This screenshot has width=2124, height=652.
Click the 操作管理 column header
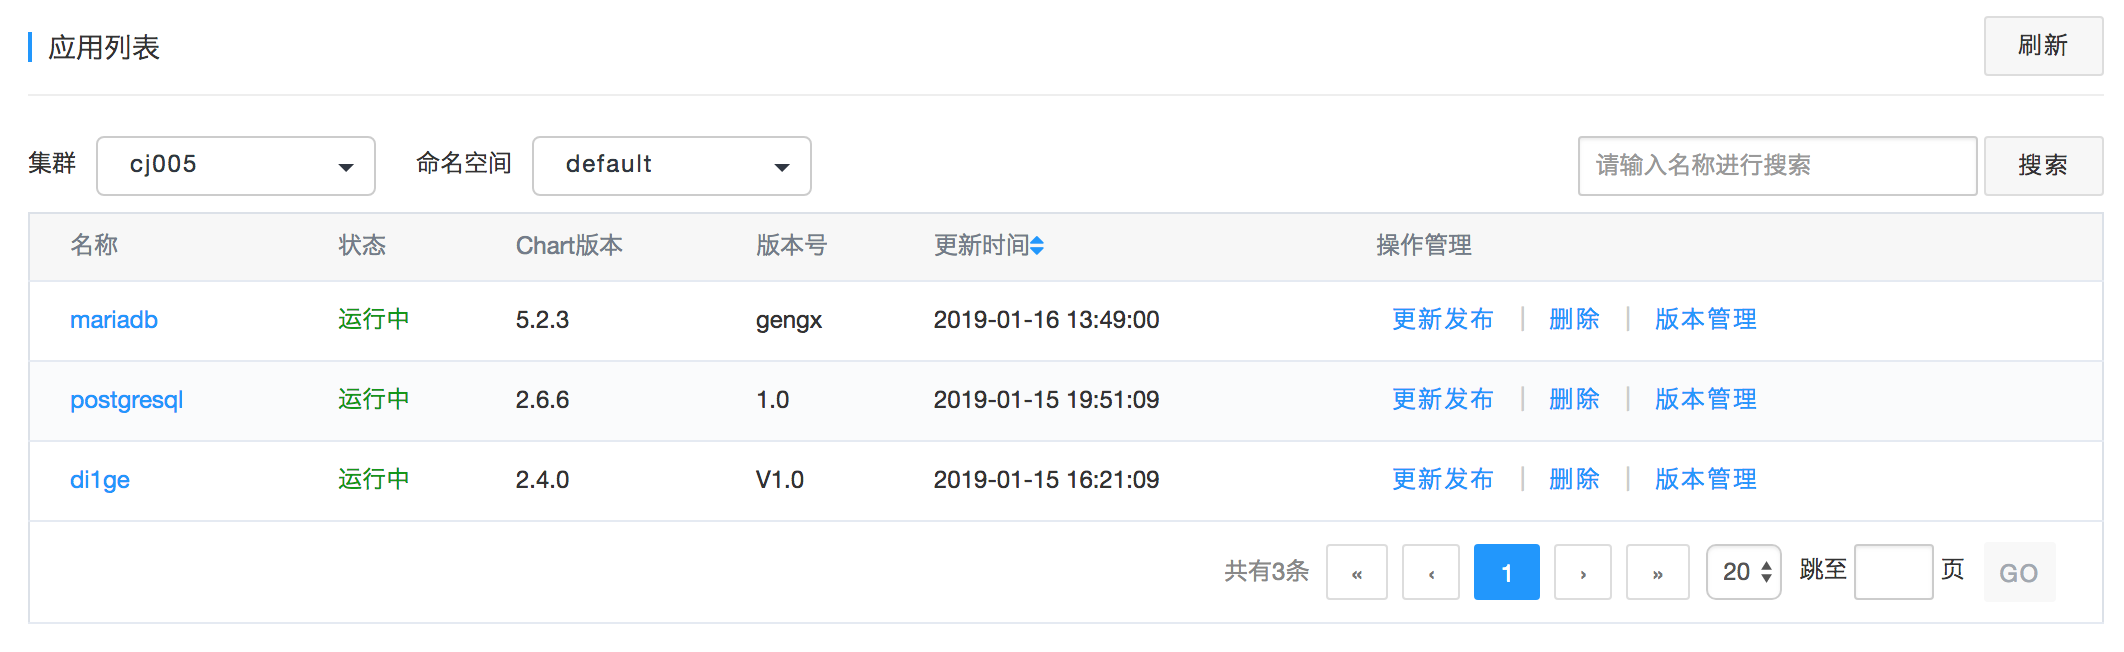(1424, 246)
